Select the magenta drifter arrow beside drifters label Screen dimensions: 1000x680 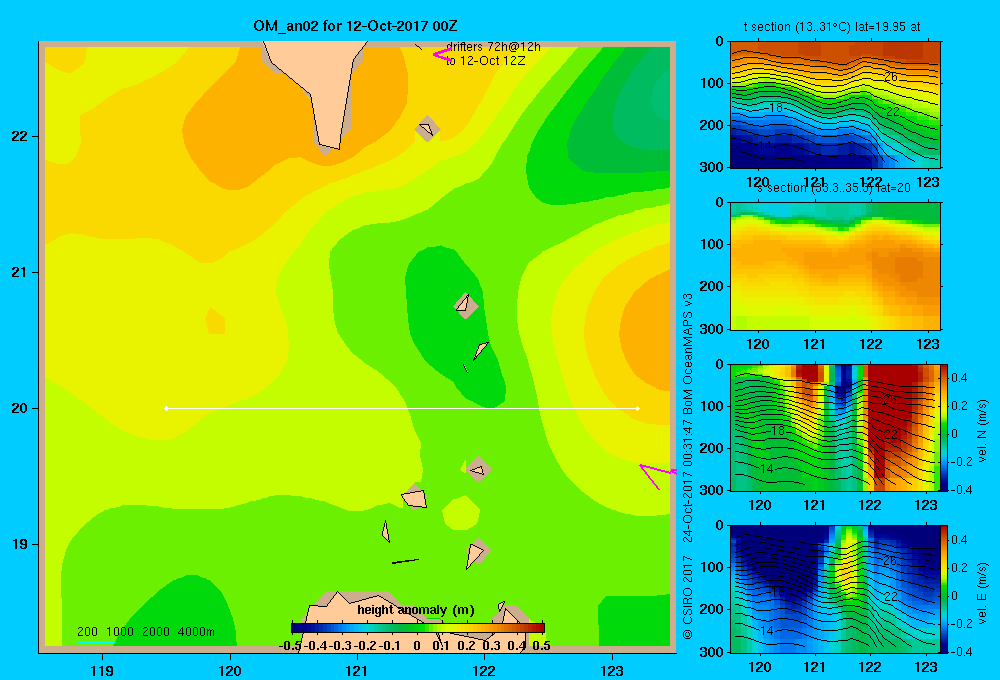point(441,55)
